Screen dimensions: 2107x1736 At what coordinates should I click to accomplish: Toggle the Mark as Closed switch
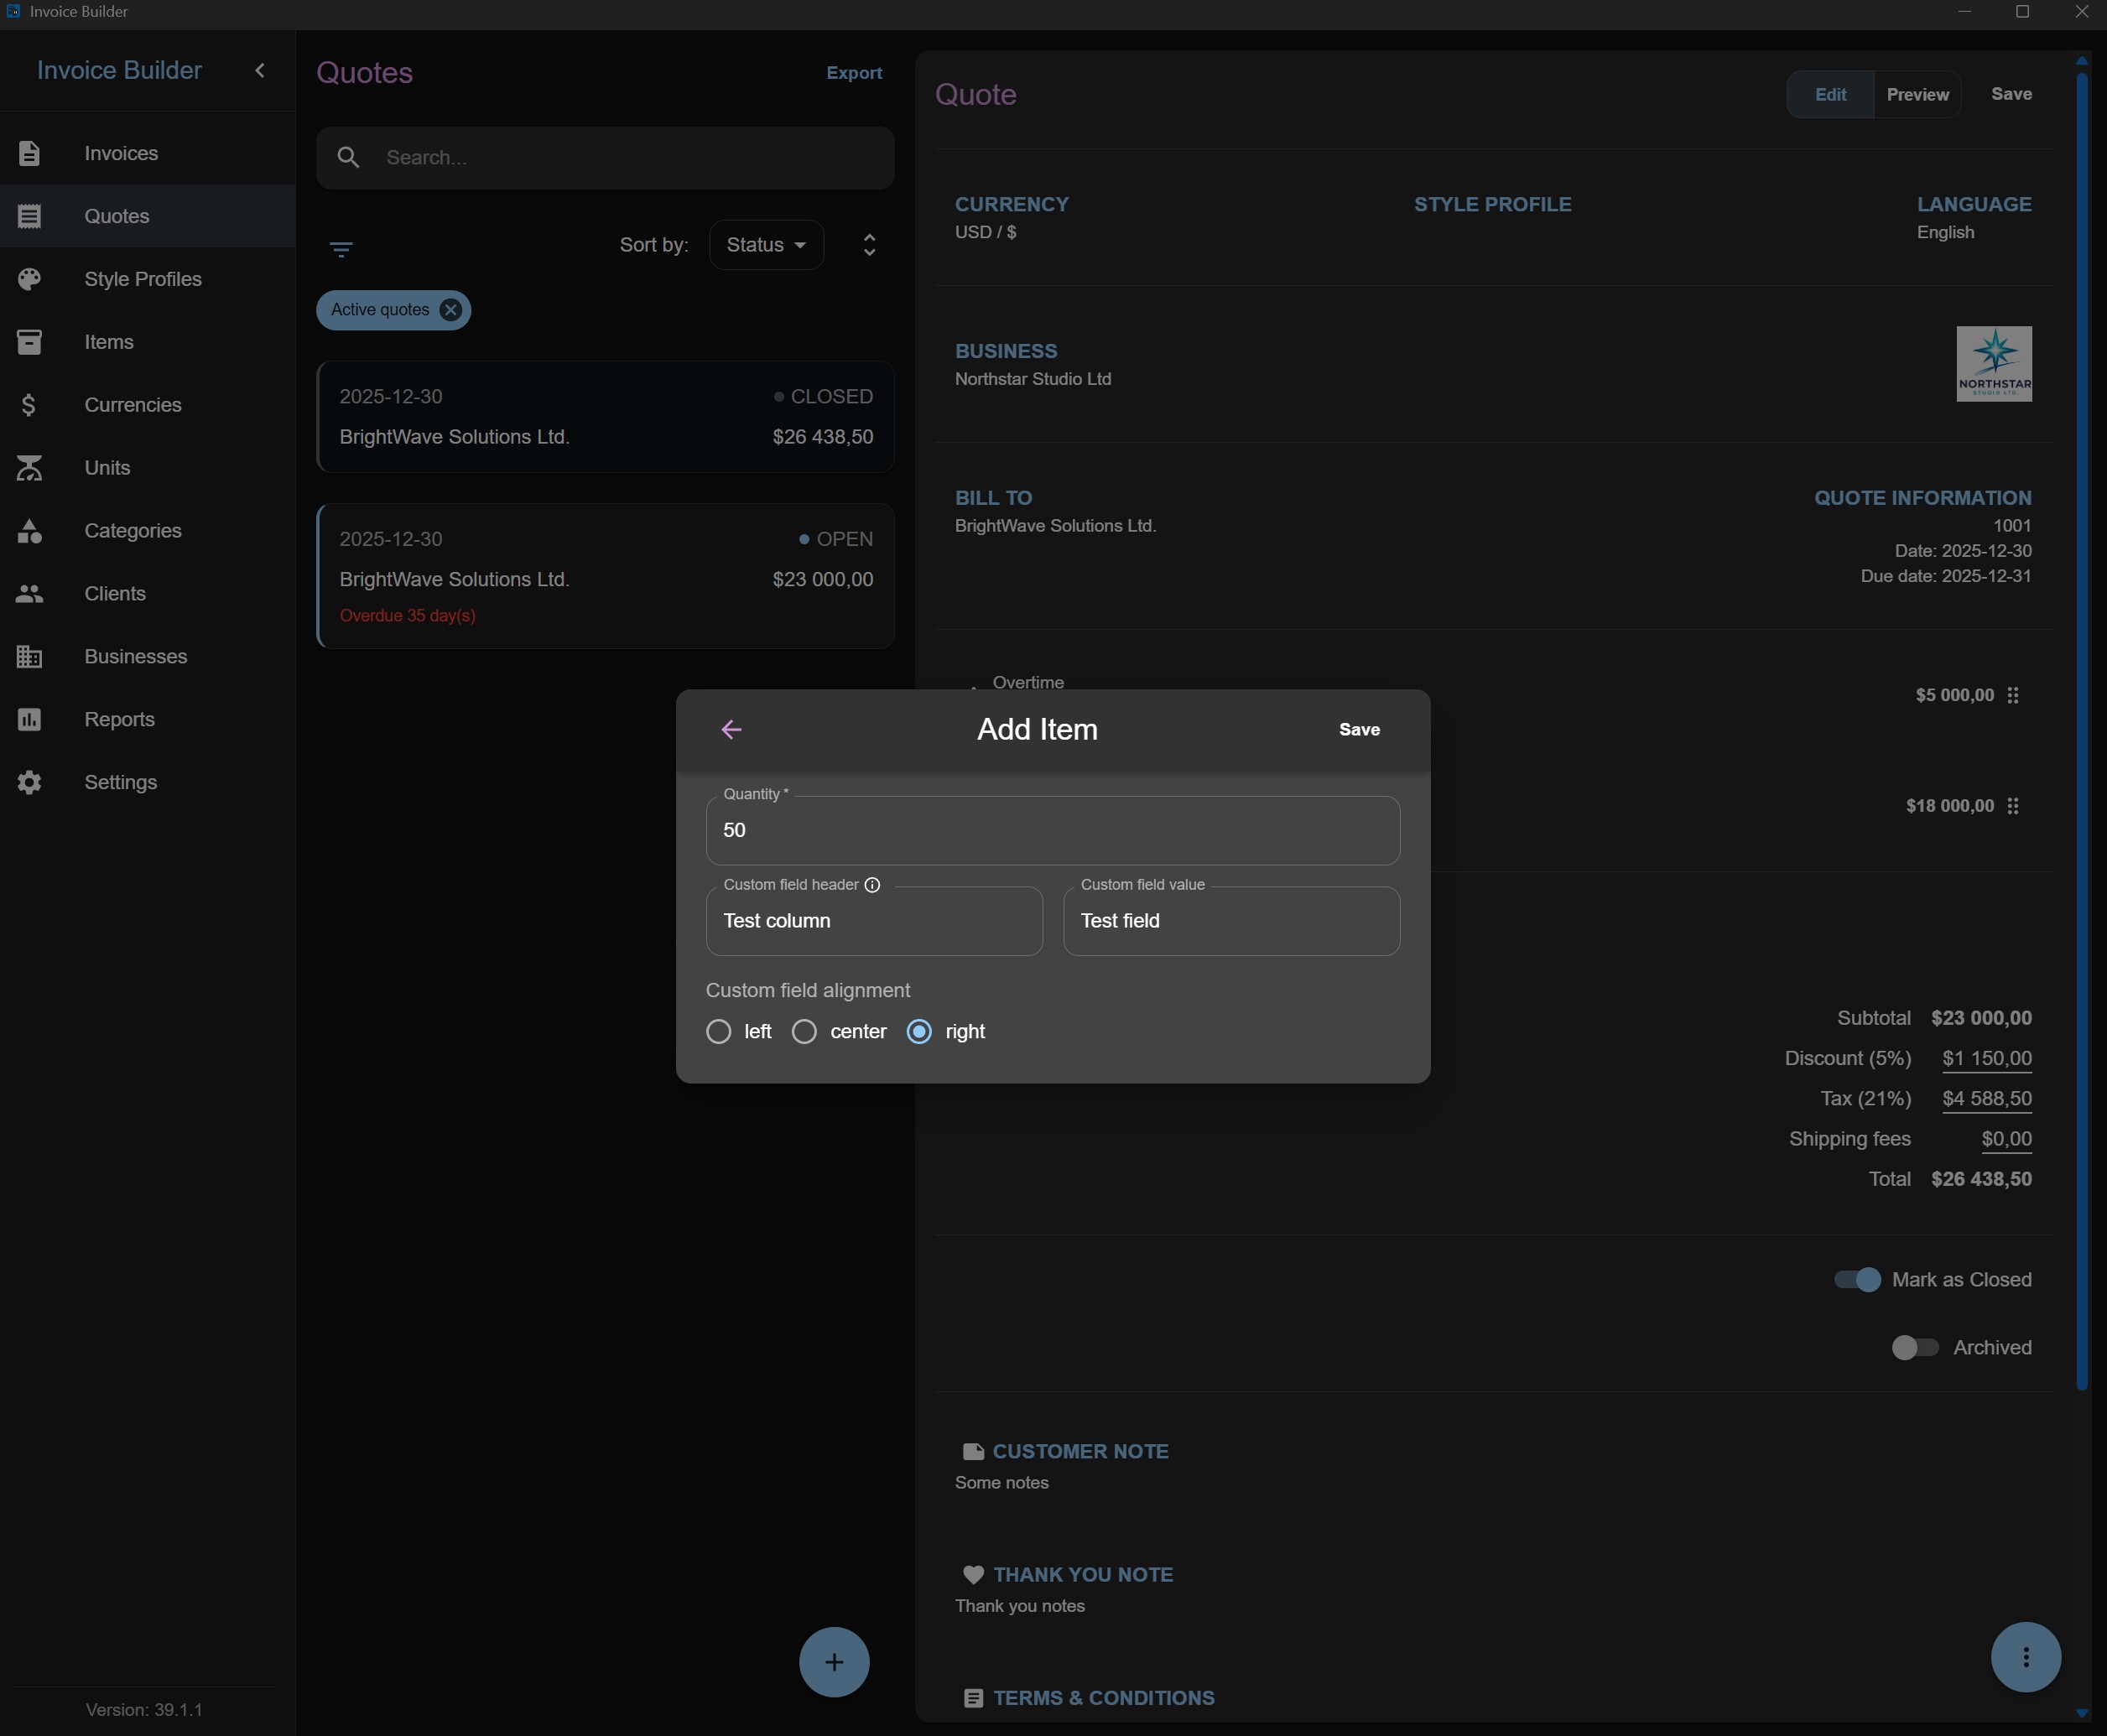pos(1857,1280)
